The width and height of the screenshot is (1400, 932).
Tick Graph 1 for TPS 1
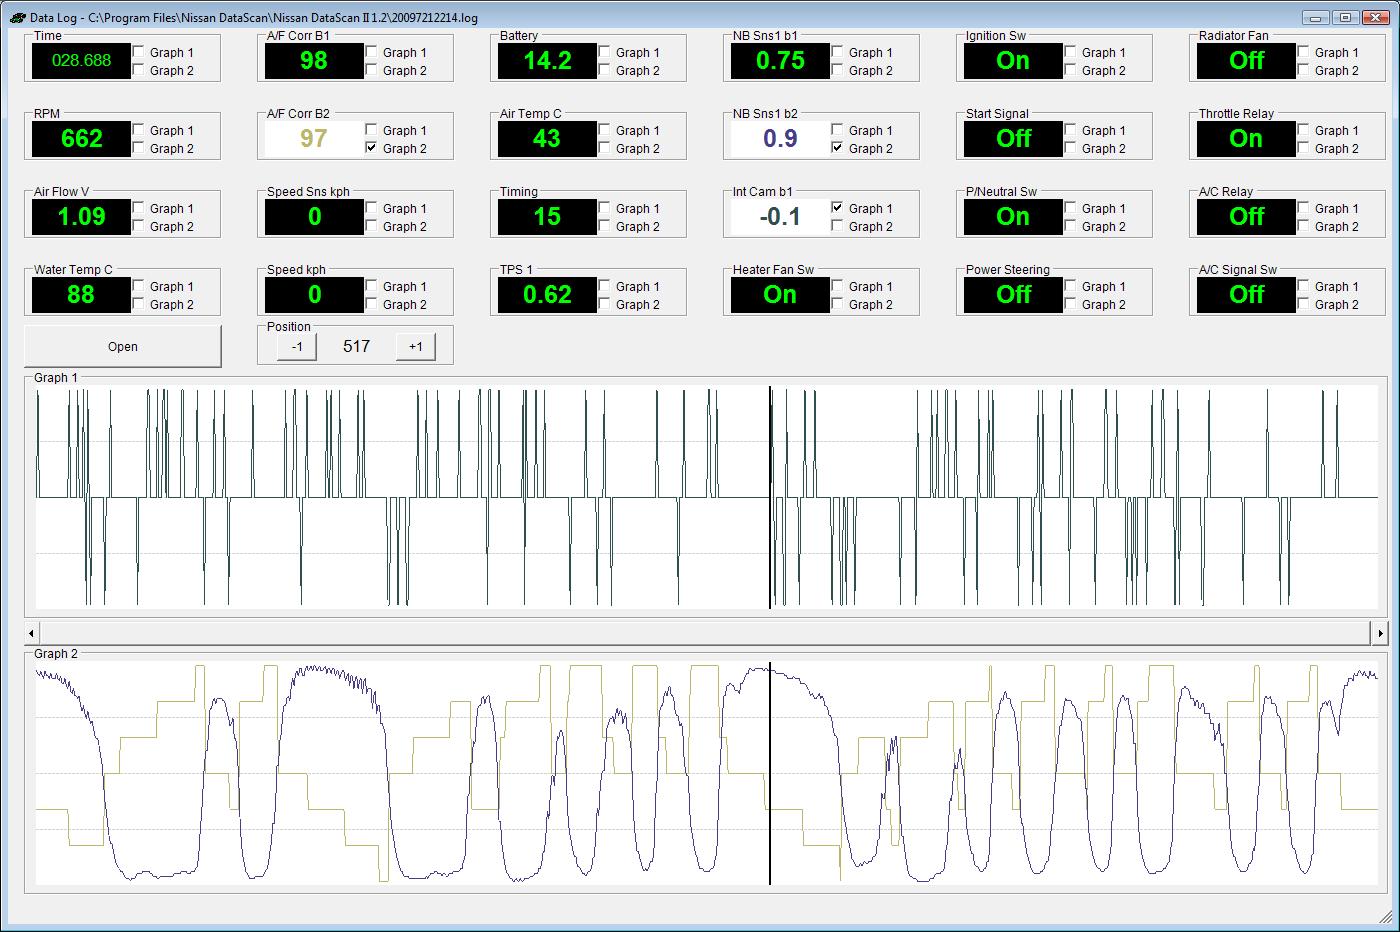[605, 287]
